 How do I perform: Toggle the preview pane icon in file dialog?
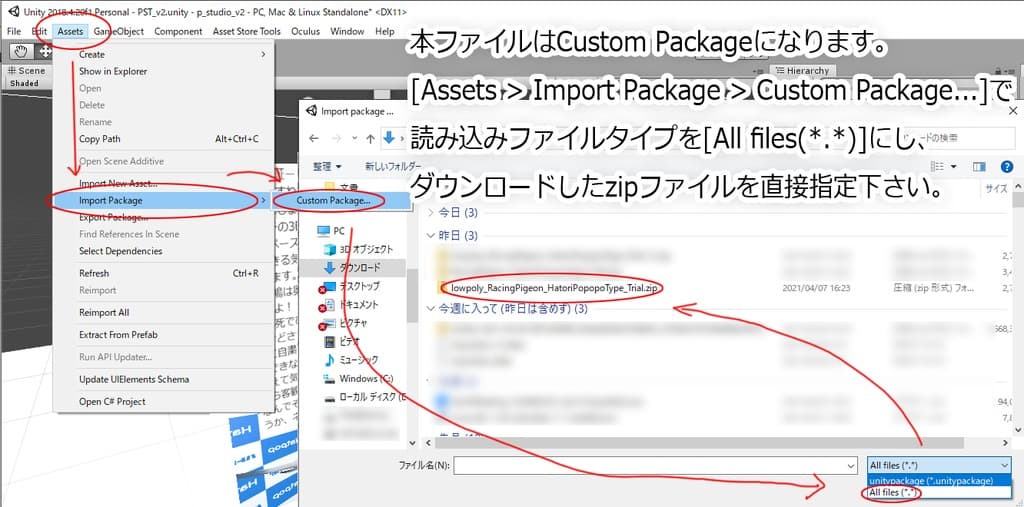pos(978,167)
